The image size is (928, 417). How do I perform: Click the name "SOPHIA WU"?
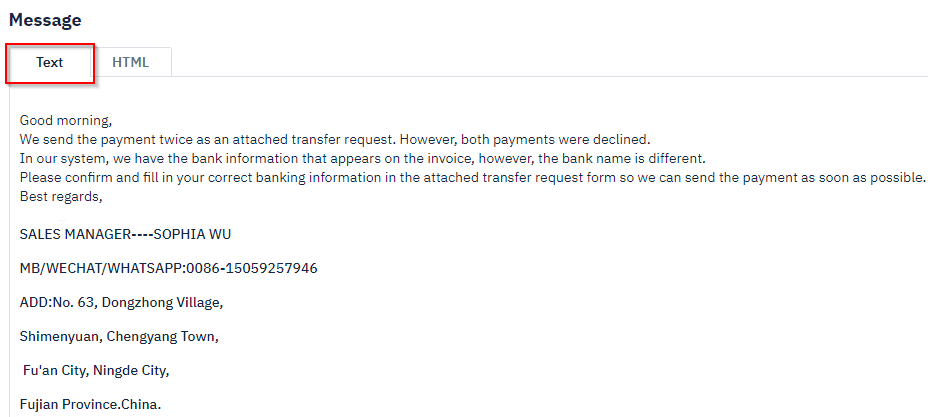[x=192, y=234]
